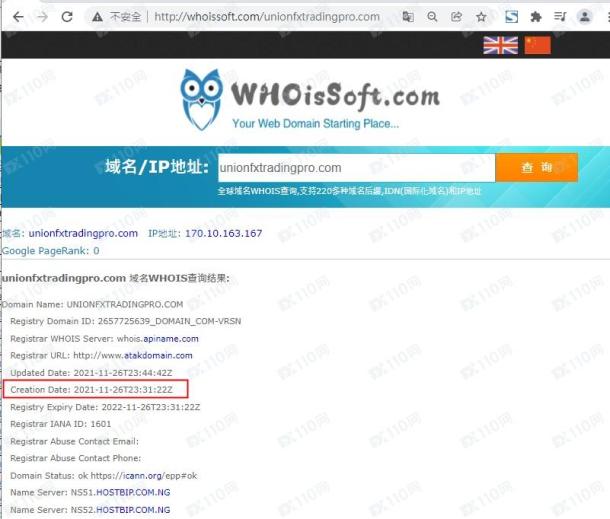
Task: Go back with the browser back arrow
Action: click(18, 17)
